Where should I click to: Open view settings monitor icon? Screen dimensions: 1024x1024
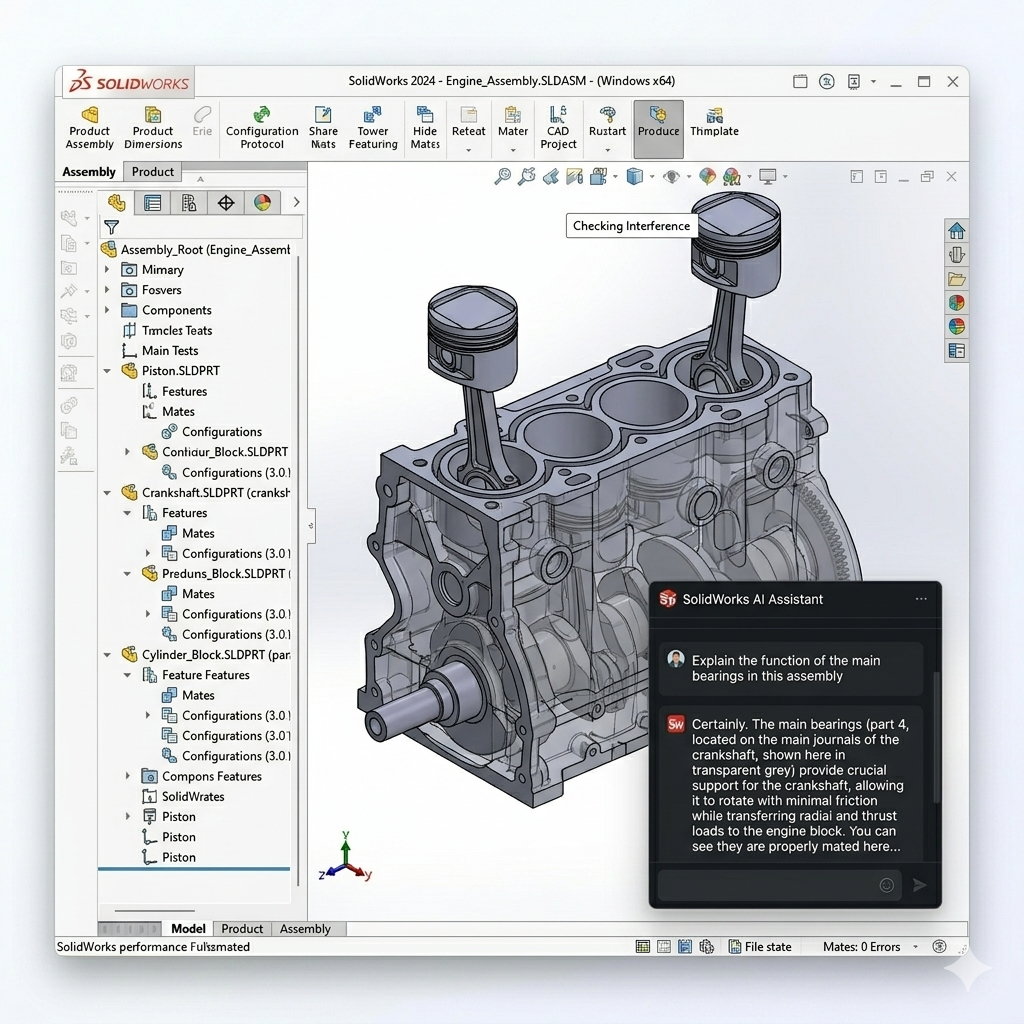pyautogui.click(x=767, y=176)
